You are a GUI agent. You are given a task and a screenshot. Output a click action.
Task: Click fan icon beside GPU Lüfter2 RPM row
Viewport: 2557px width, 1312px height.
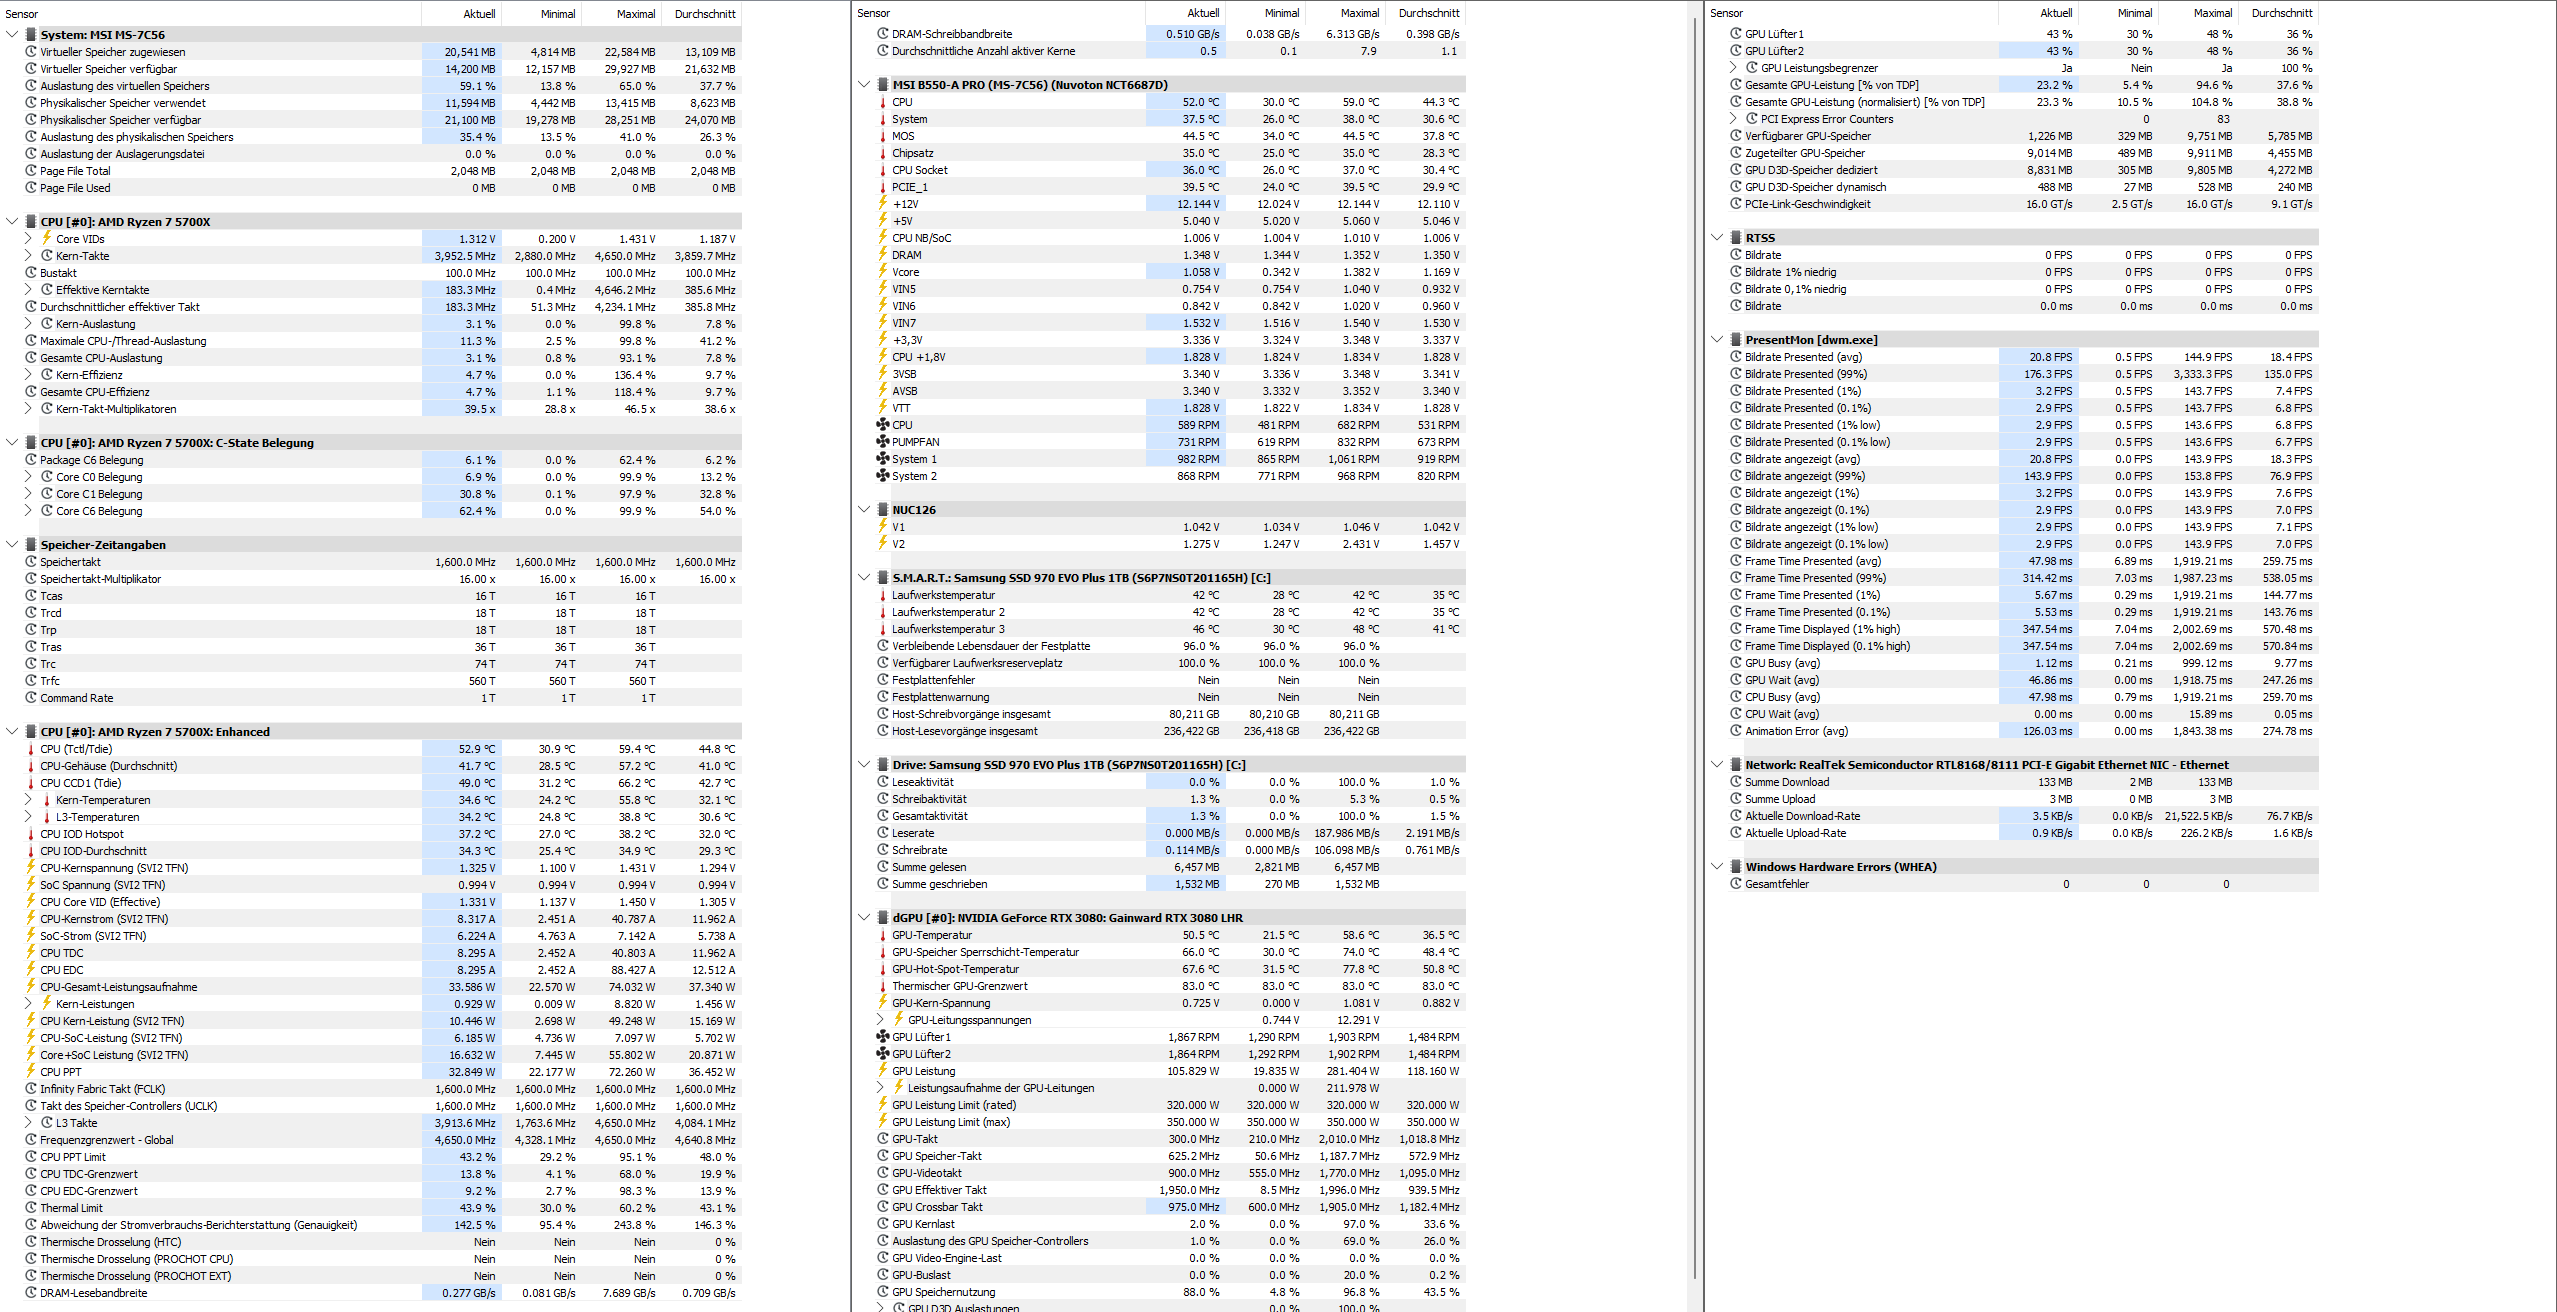tap(883, 1054)
